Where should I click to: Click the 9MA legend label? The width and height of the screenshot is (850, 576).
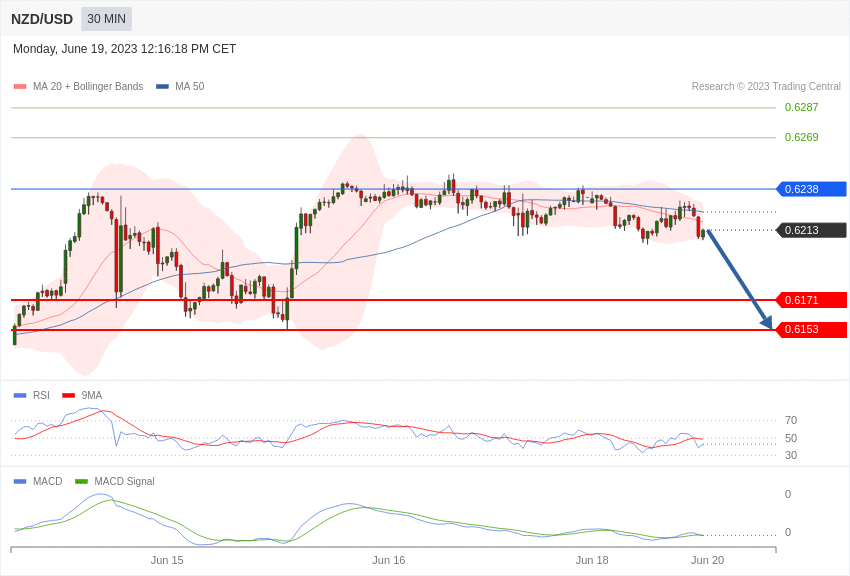[x=92, y=396]
